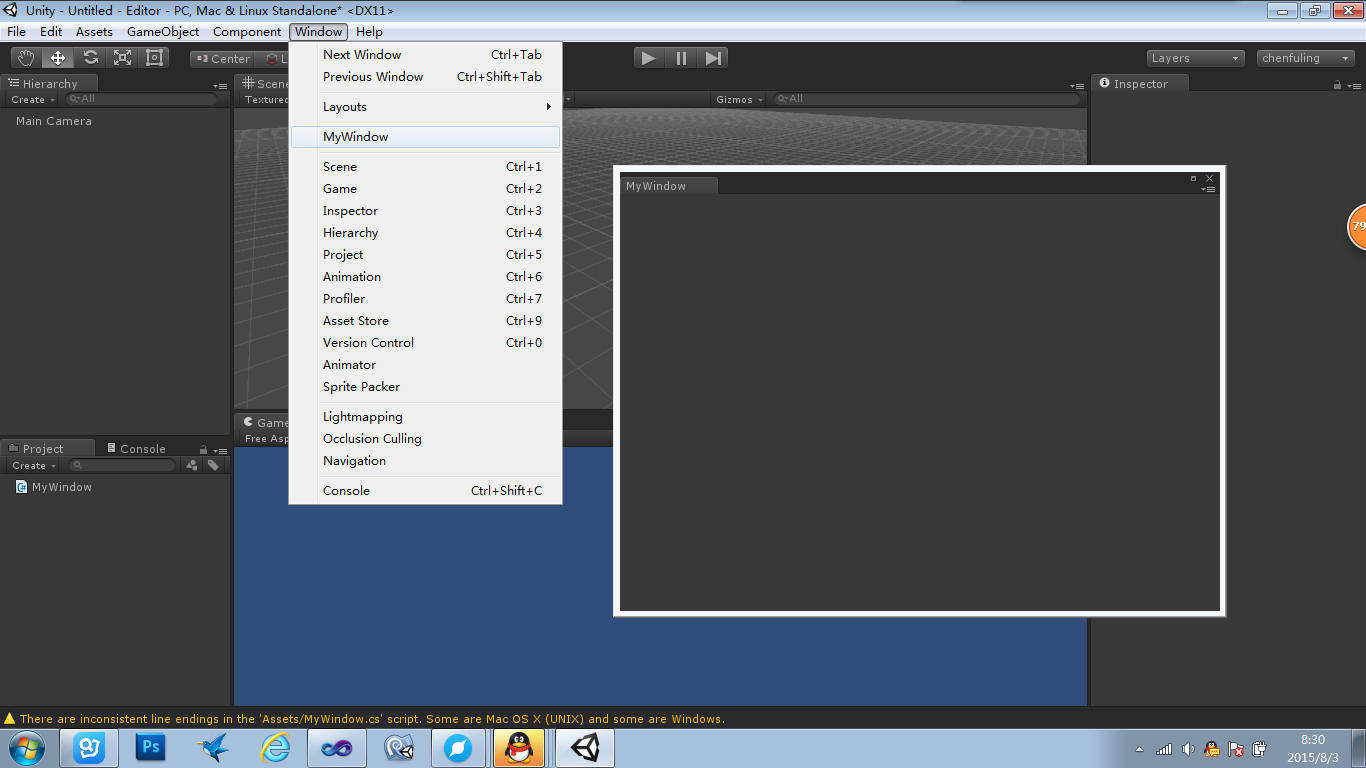Open the Layers dropdown
The height and width of the screenshot is (768, 1366).
pos(1194,58)
